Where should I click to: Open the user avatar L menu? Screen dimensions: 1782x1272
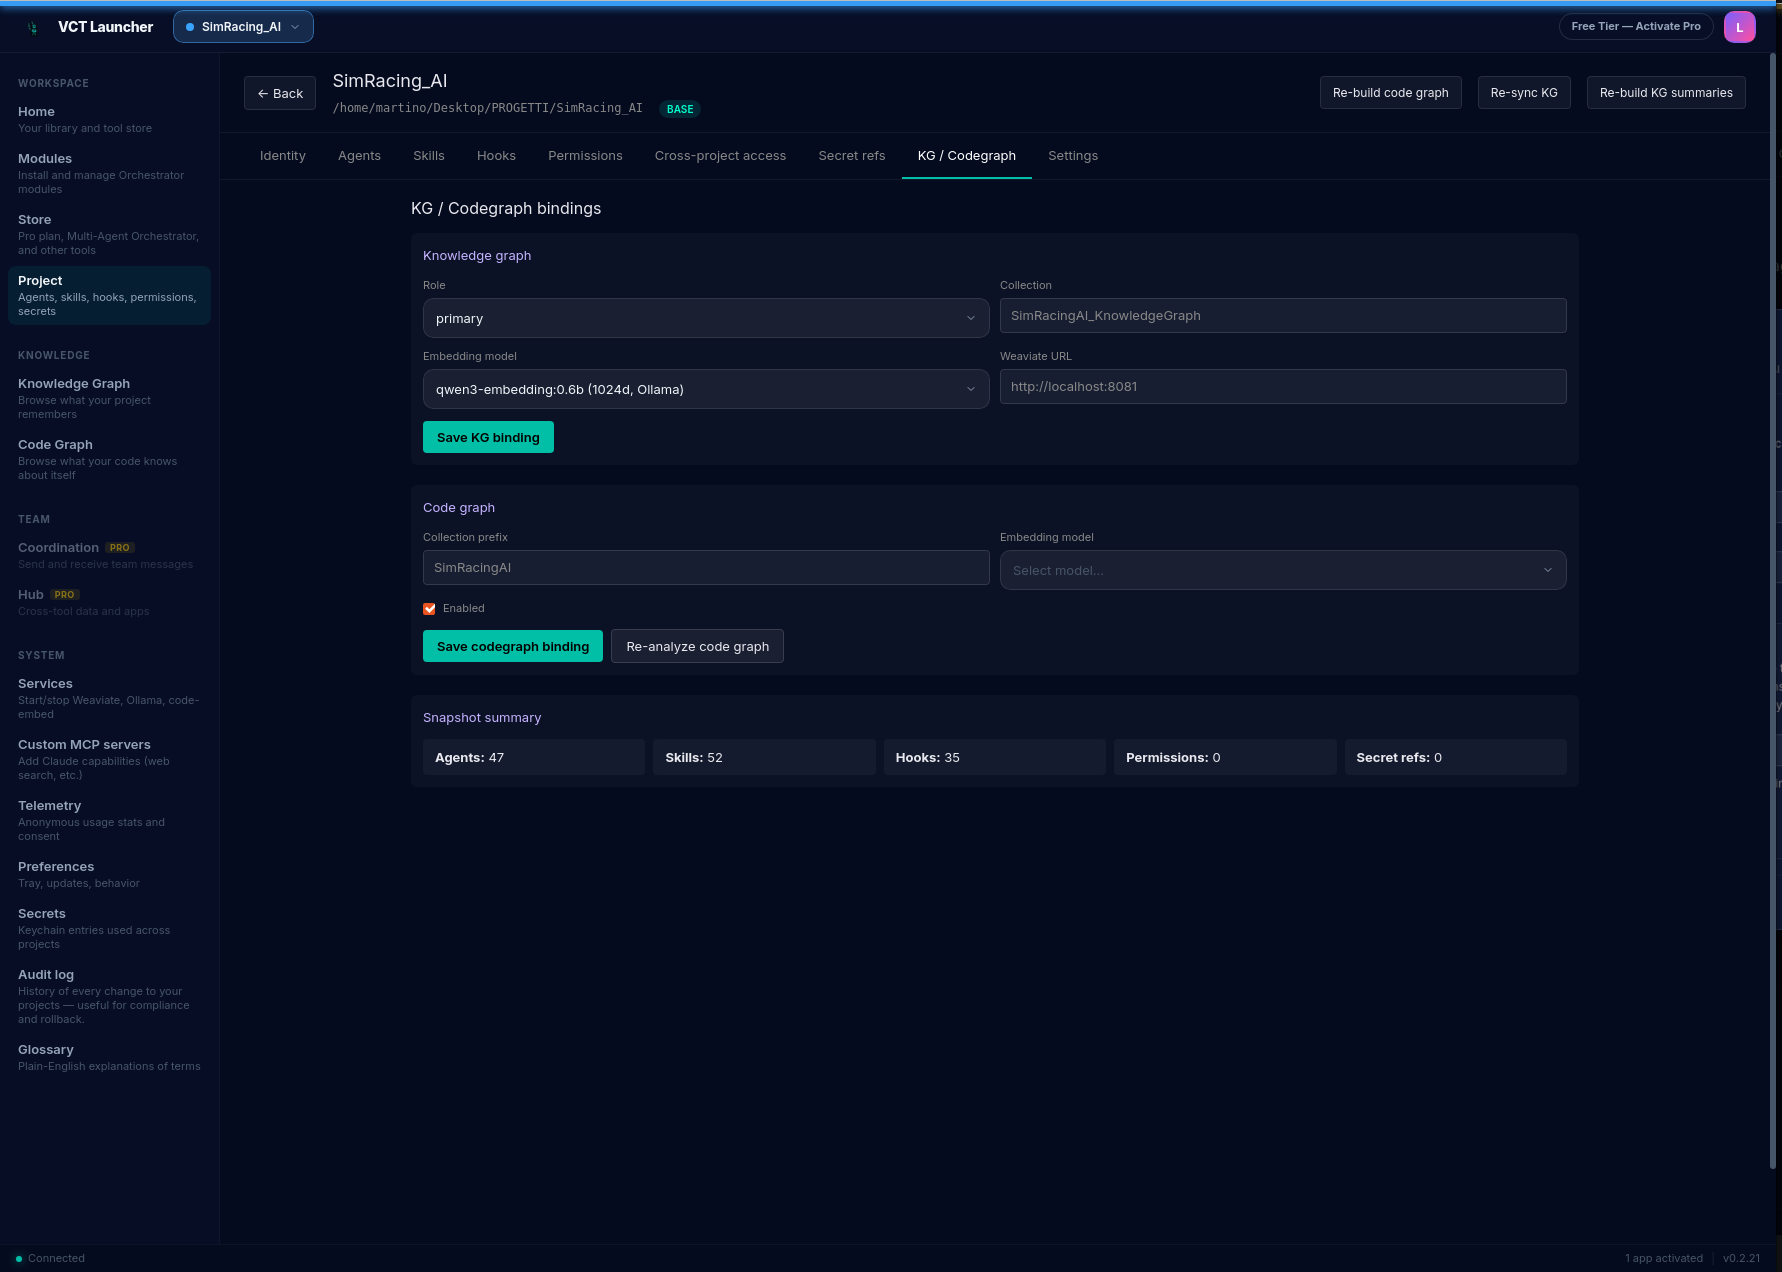click(x=1739, y=27)
